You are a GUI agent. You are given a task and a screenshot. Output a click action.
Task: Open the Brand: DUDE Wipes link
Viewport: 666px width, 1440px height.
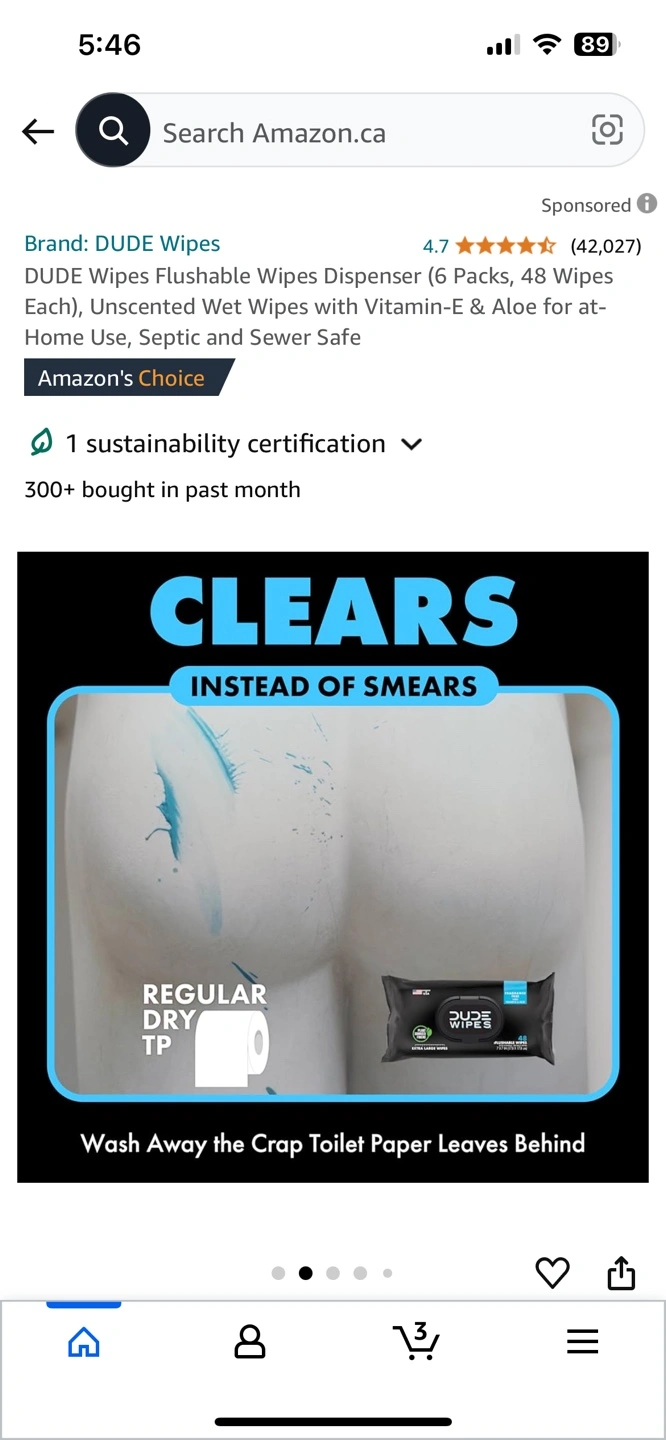click(x=122, y=244)
